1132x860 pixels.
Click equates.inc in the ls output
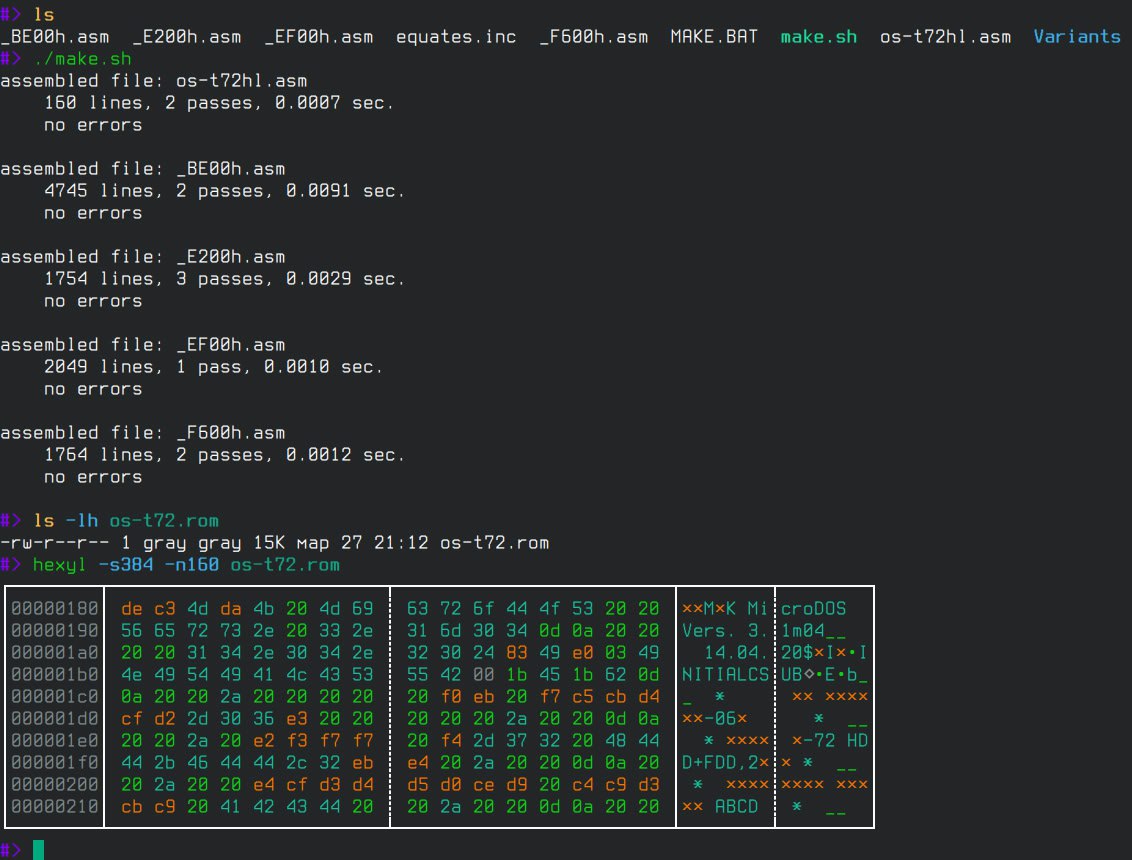tap(456, 37)
